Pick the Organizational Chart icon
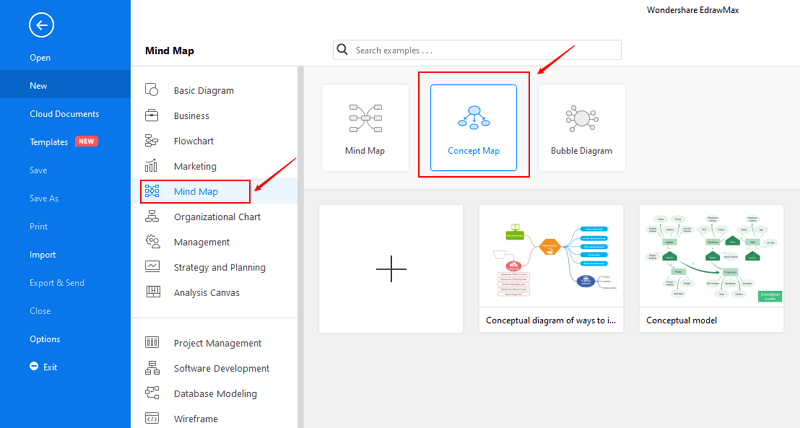Screen dimensions: 800x428 152,216
